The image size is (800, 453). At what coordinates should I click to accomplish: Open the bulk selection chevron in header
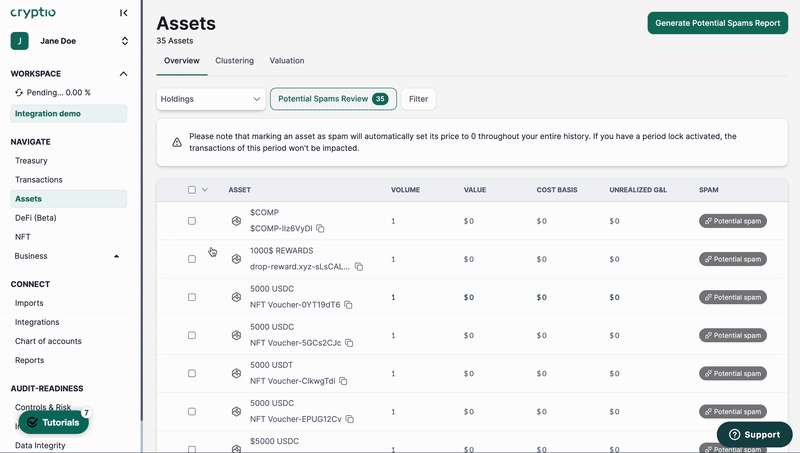[205, 190]
